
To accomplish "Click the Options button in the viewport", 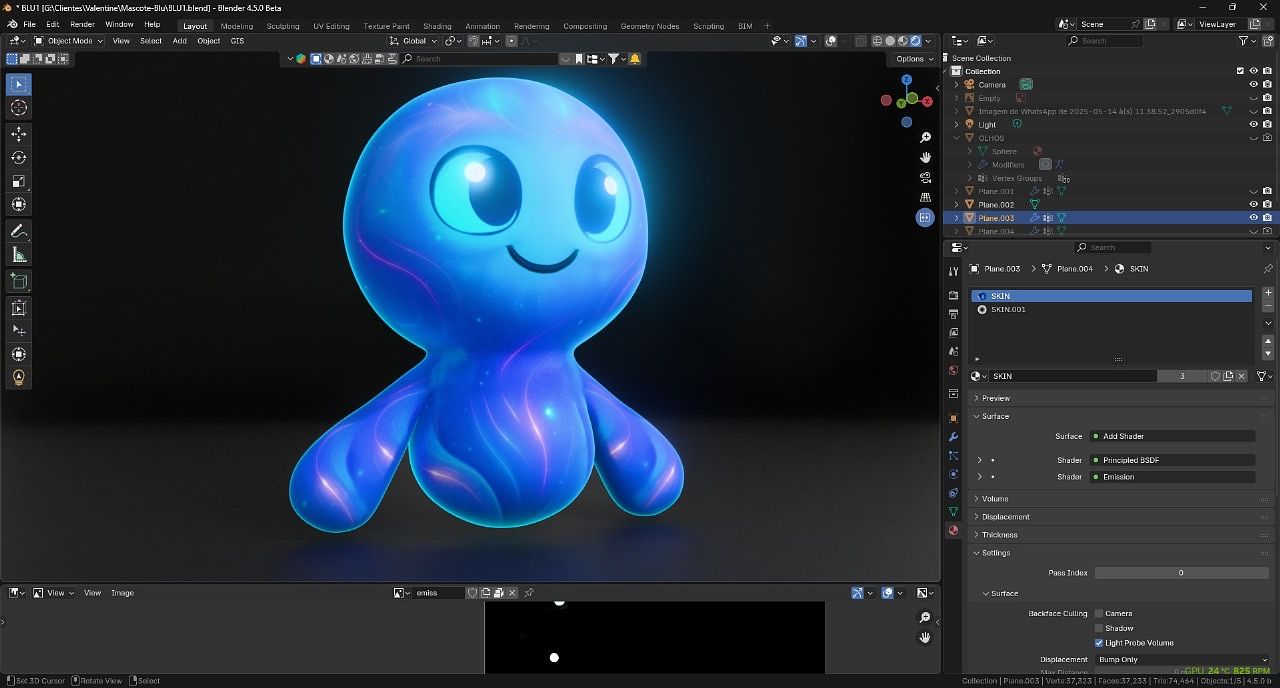I will (x=913, y=59).
